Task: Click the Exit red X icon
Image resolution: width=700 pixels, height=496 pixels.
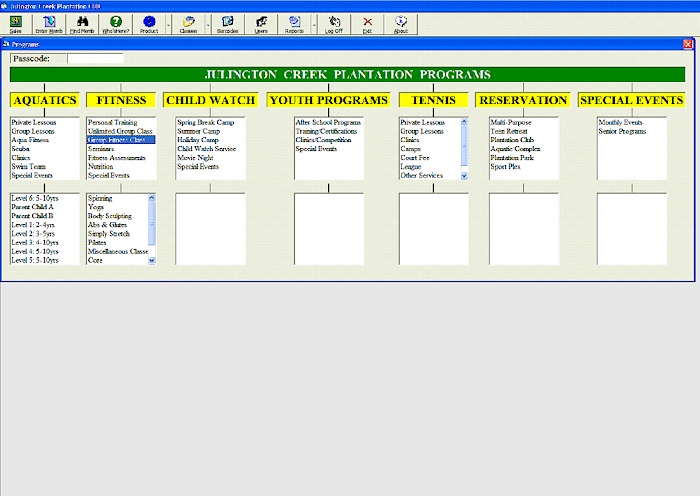Action: tap(367, 24)
